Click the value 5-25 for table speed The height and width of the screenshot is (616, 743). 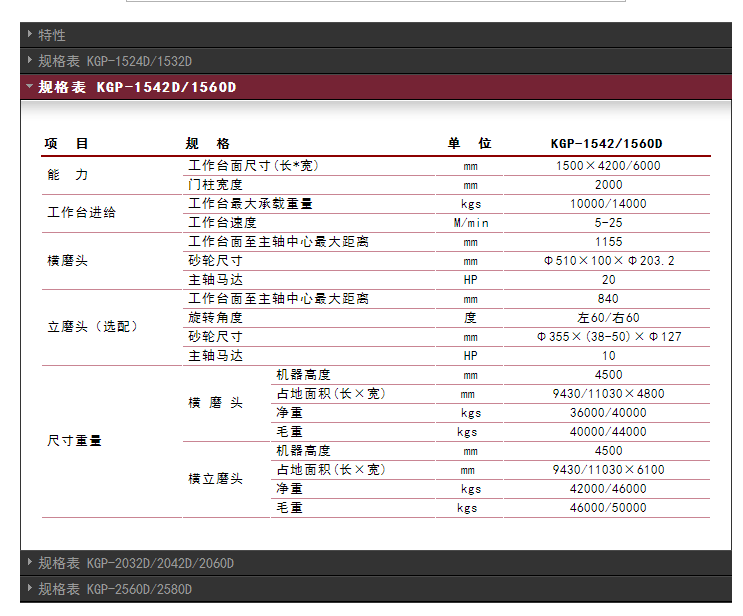(x=608, y=223)
